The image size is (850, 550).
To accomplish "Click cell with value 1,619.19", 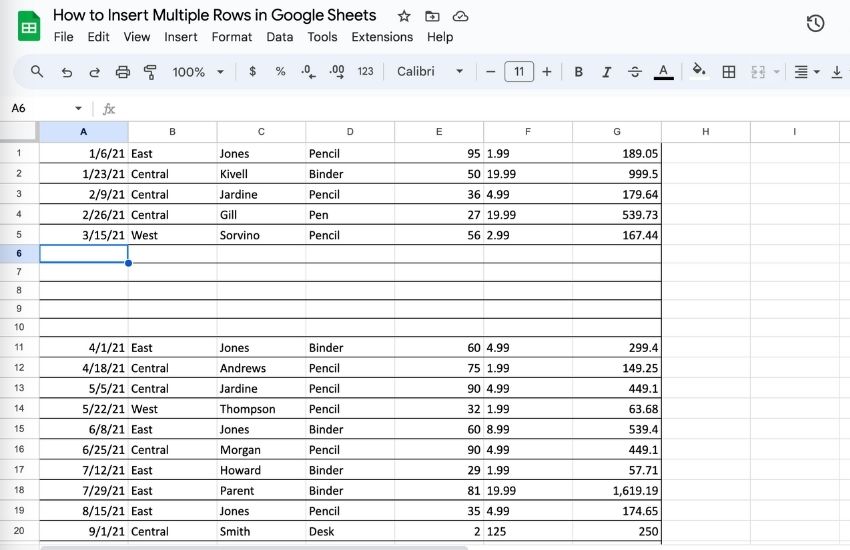I will coord(617,490).
